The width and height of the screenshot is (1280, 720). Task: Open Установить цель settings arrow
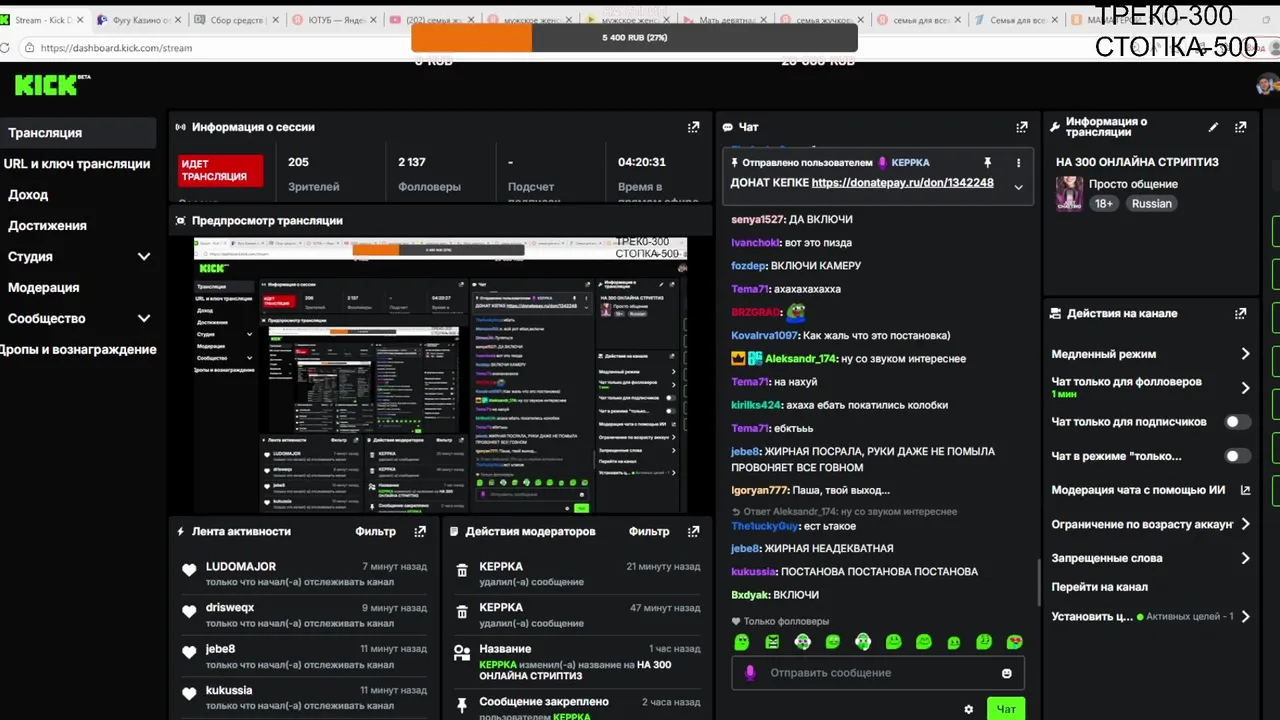point(1245,617)
